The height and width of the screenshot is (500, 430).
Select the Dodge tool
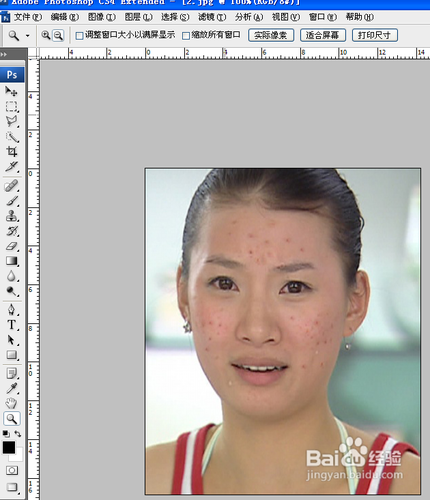(x=11, y=291)
